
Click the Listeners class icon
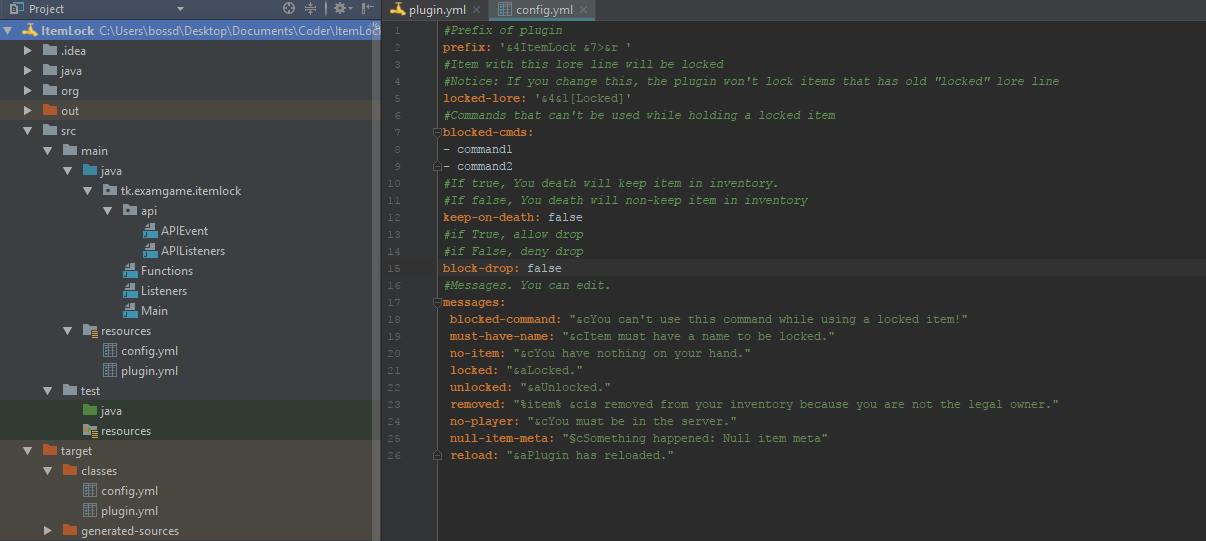[130, 291]
